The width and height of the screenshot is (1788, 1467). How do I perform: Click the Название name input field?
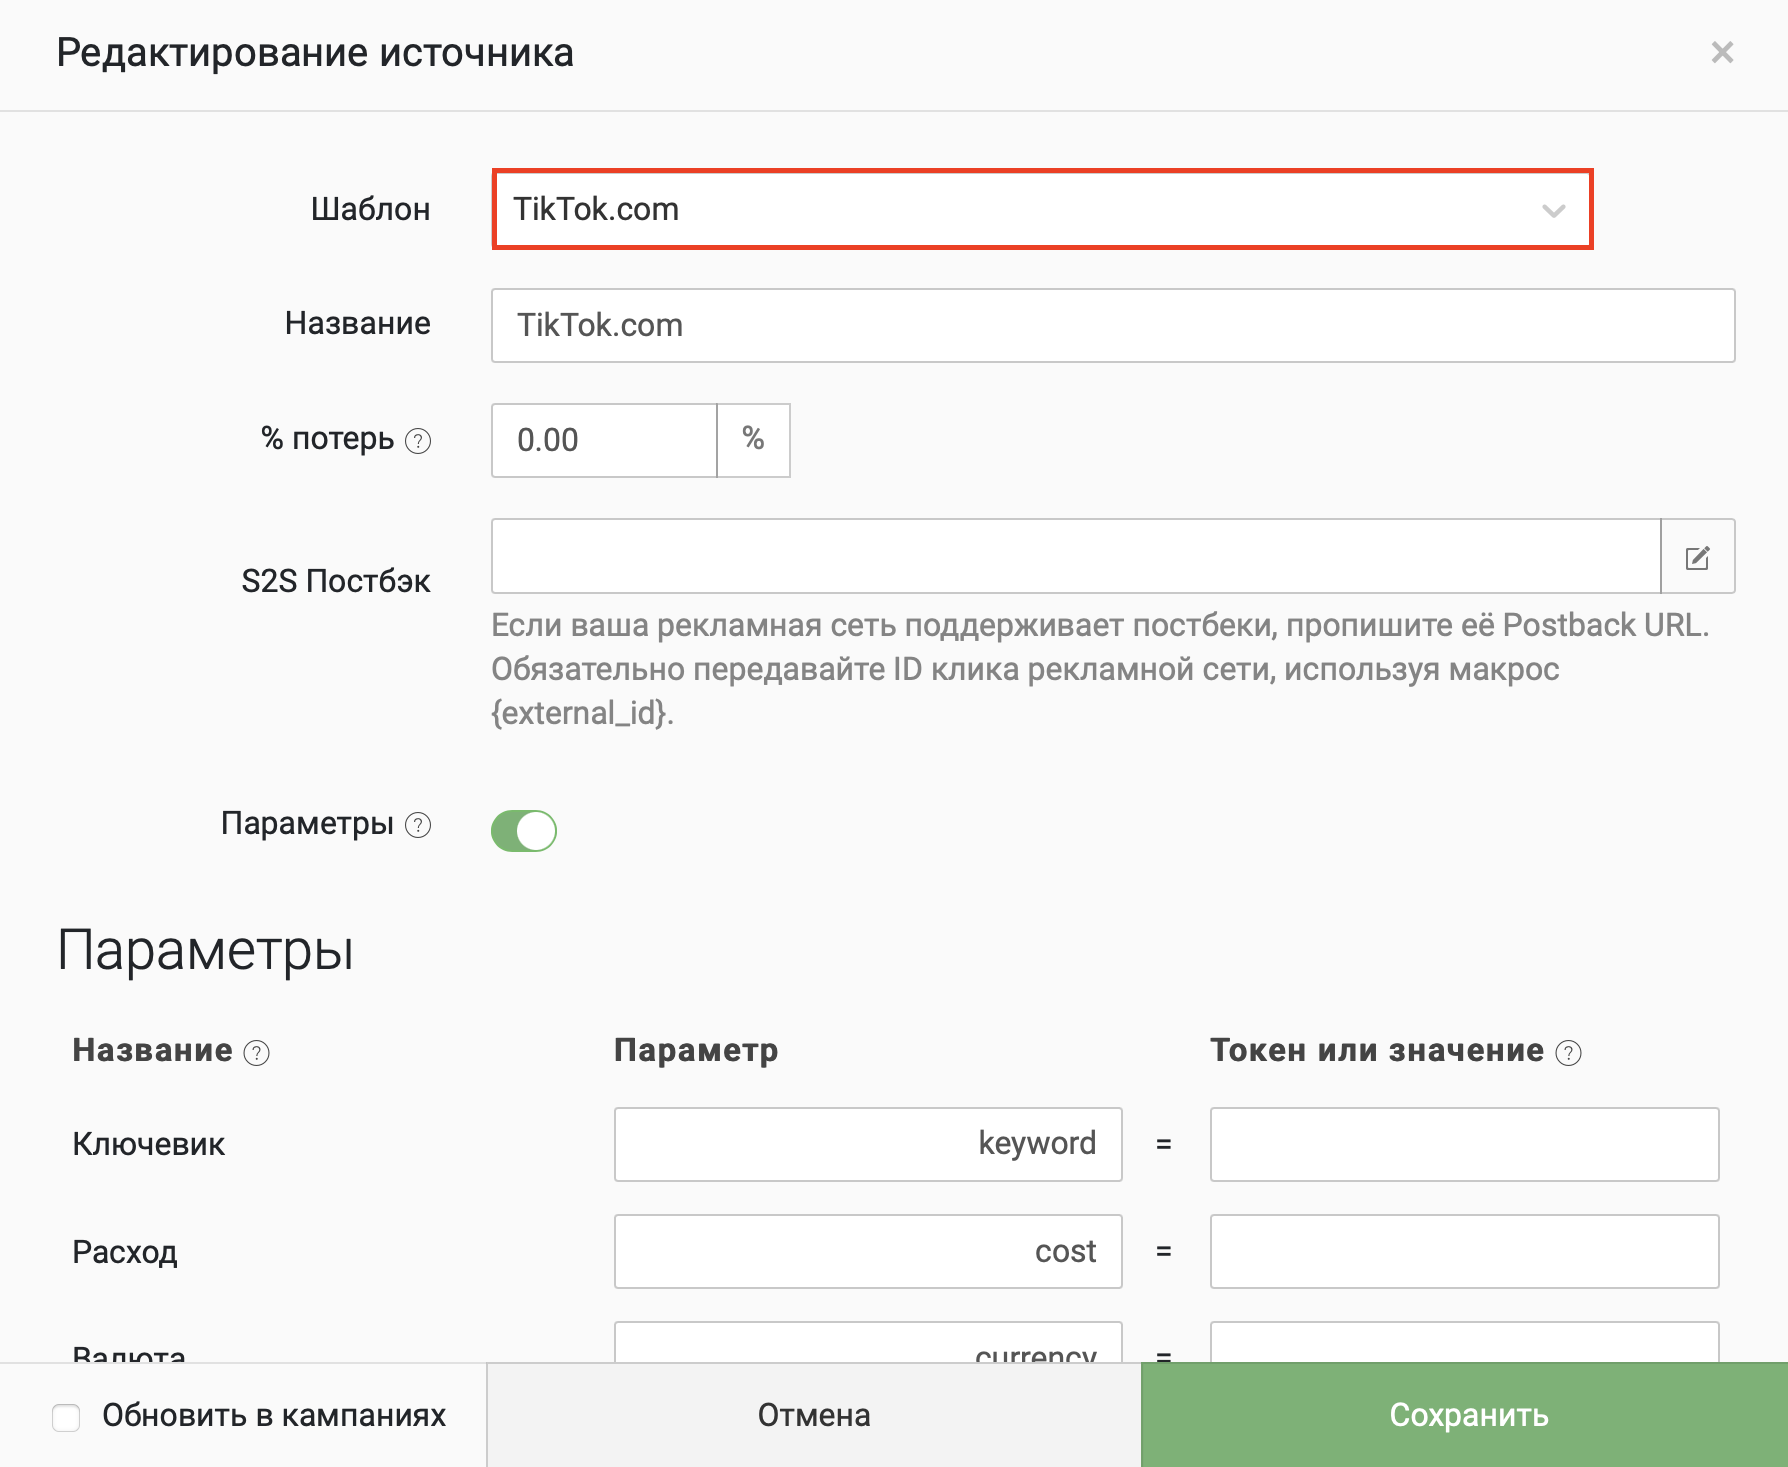[1113, 325]
